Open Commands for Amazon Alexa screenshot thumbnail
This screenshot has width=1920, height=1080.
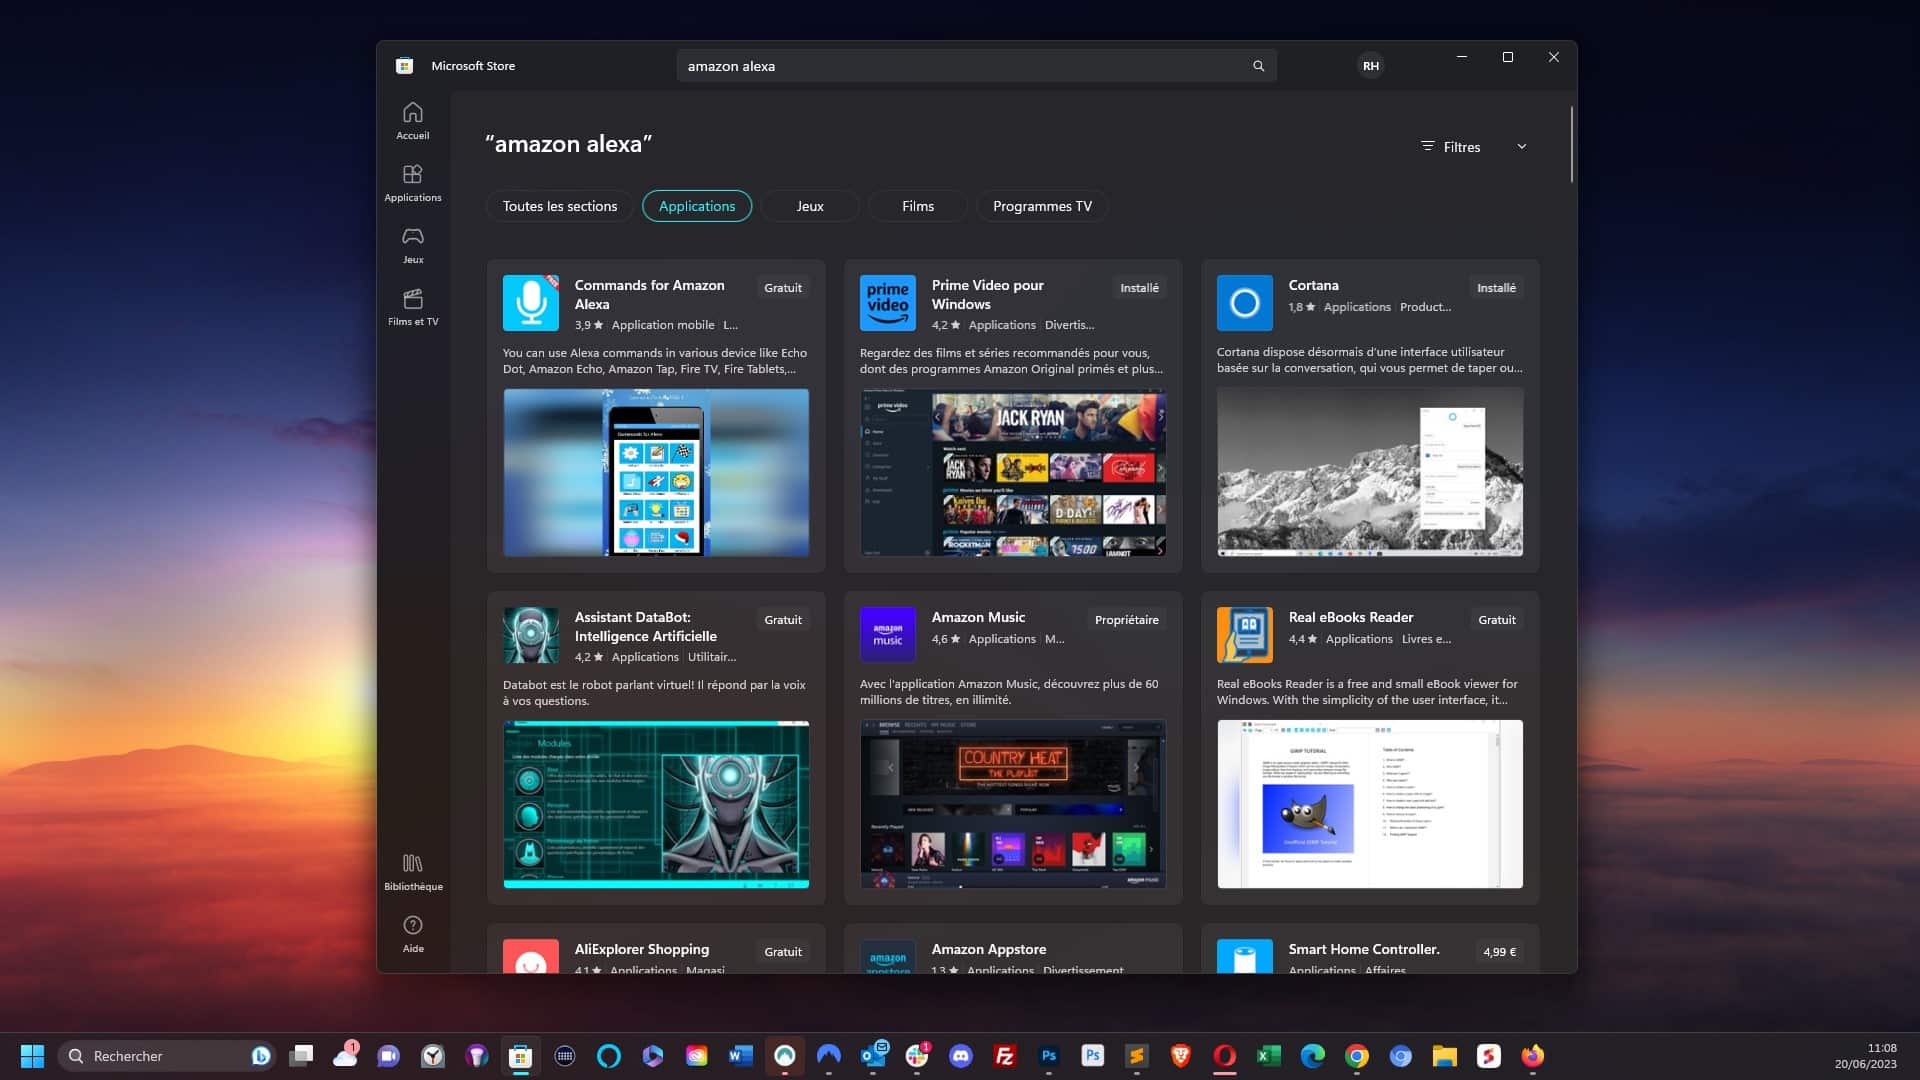pos(656,472)
